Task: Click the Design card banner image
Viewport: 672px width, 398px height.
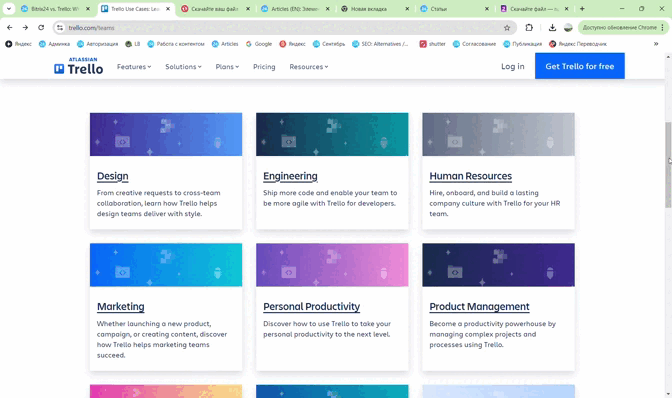Action: tap(166, 134)
